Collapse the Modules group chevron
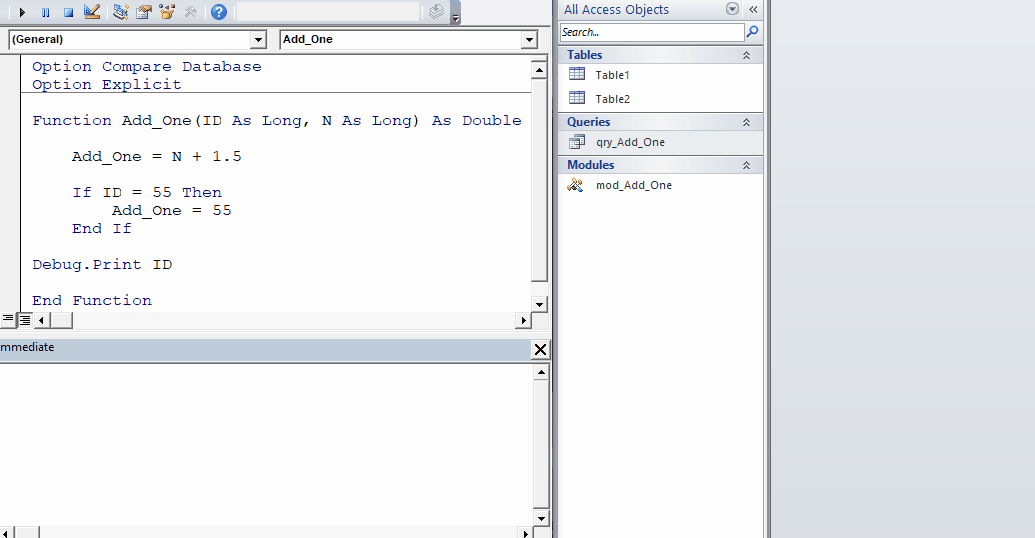This screenshot has width=1035, height=538. coord(747,165)
